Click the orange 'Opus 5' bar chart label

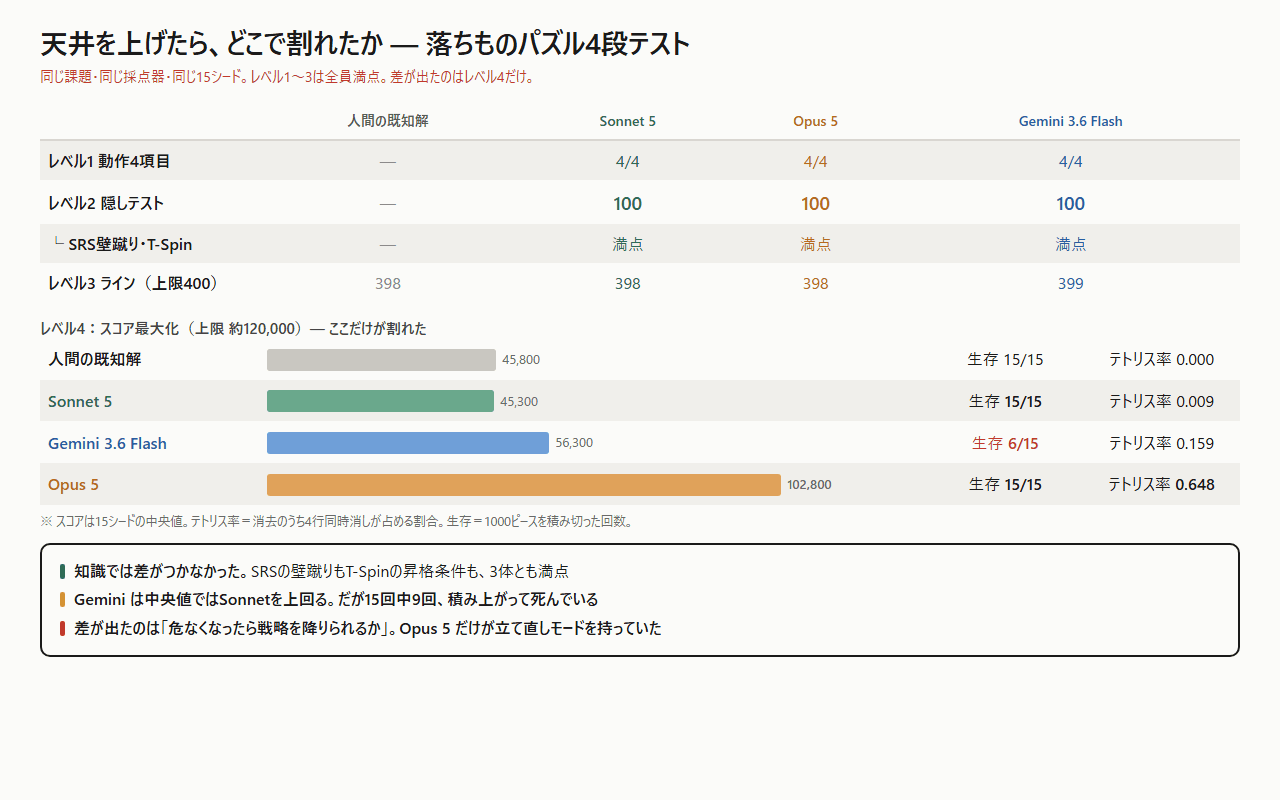(x=74, y=485)
